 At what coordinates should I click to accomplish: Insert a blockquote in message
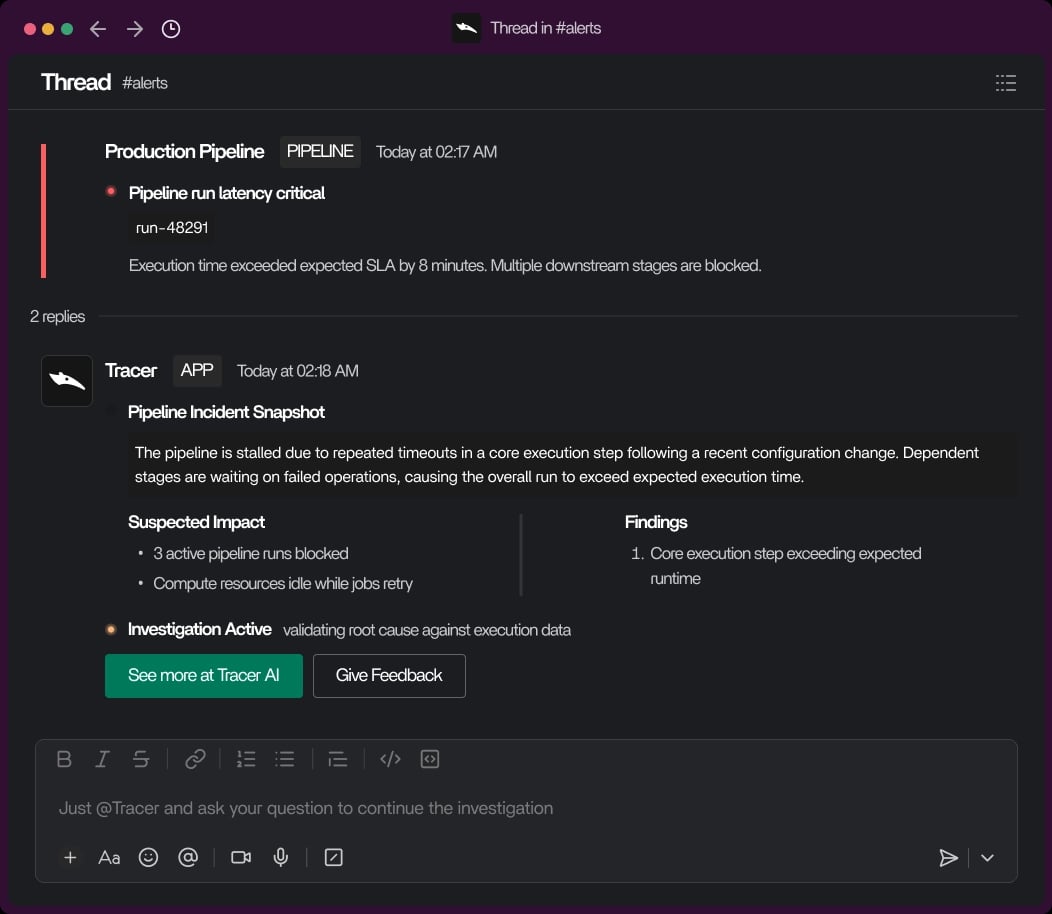pyautogui.click(x=338, y=759)
